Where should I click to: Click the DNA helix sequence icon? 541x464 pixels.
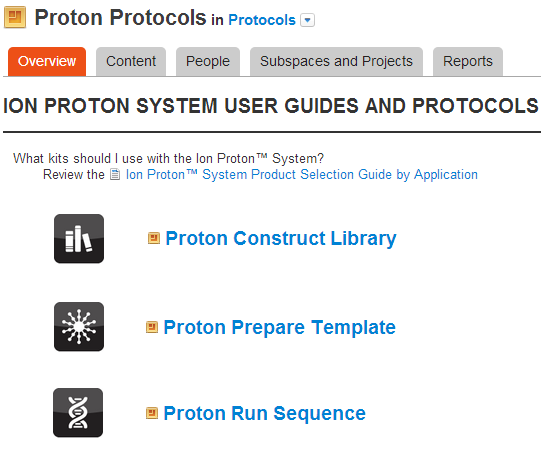pos(78,413)
